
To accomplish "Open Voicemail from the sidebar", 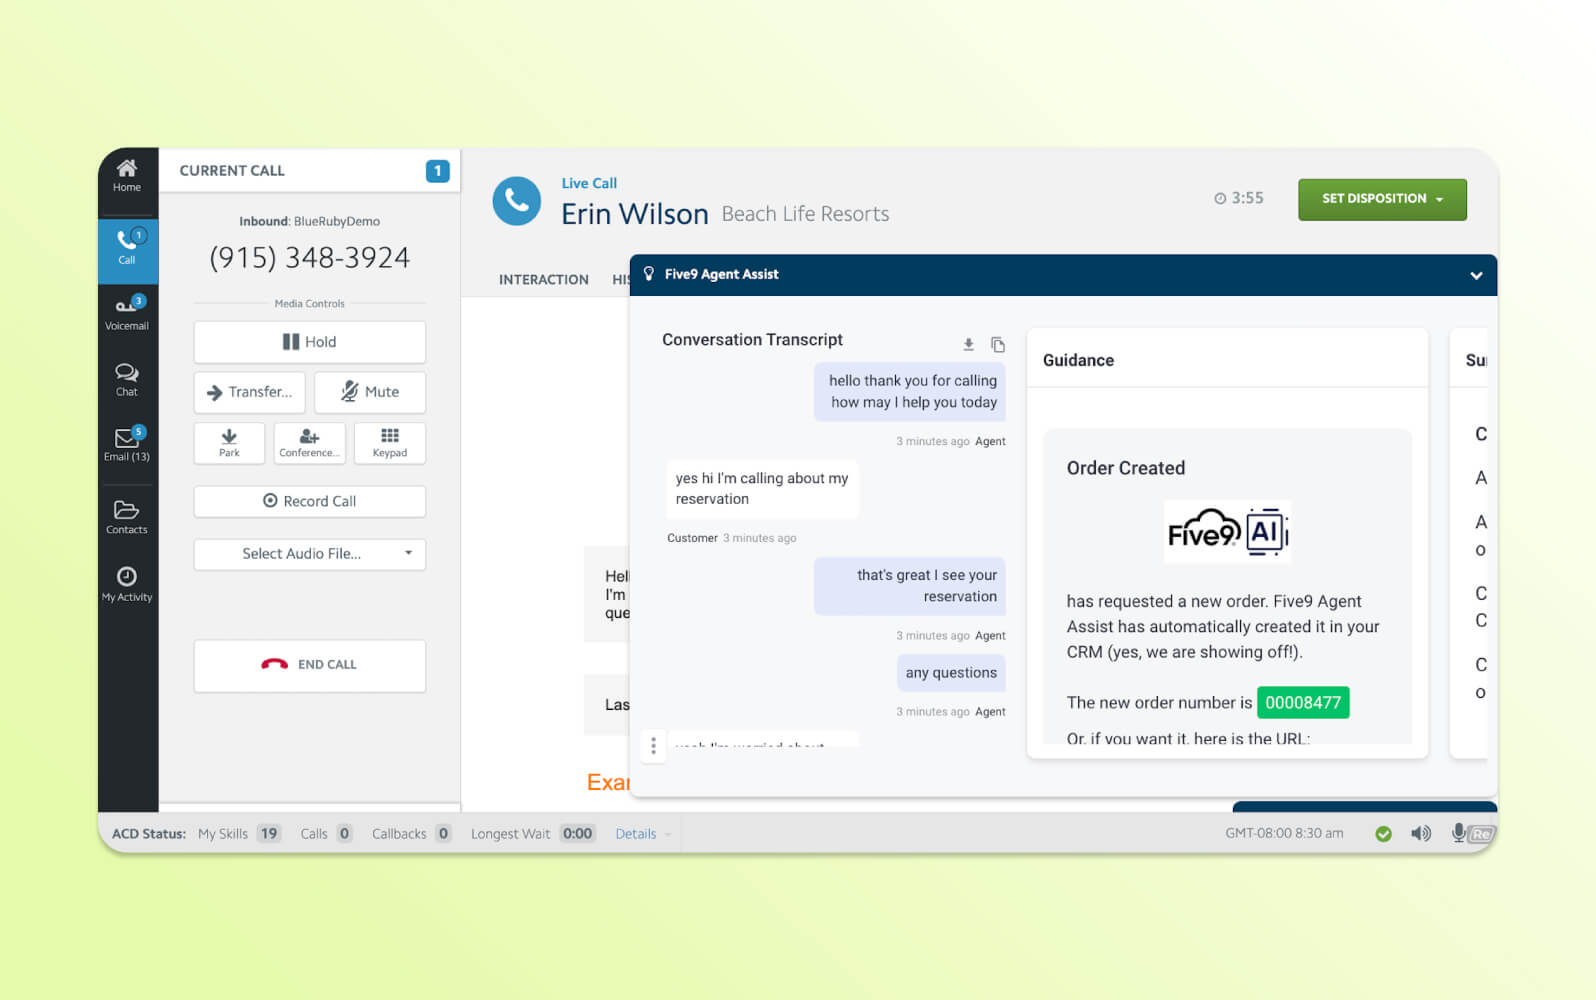I will point(127,314).
